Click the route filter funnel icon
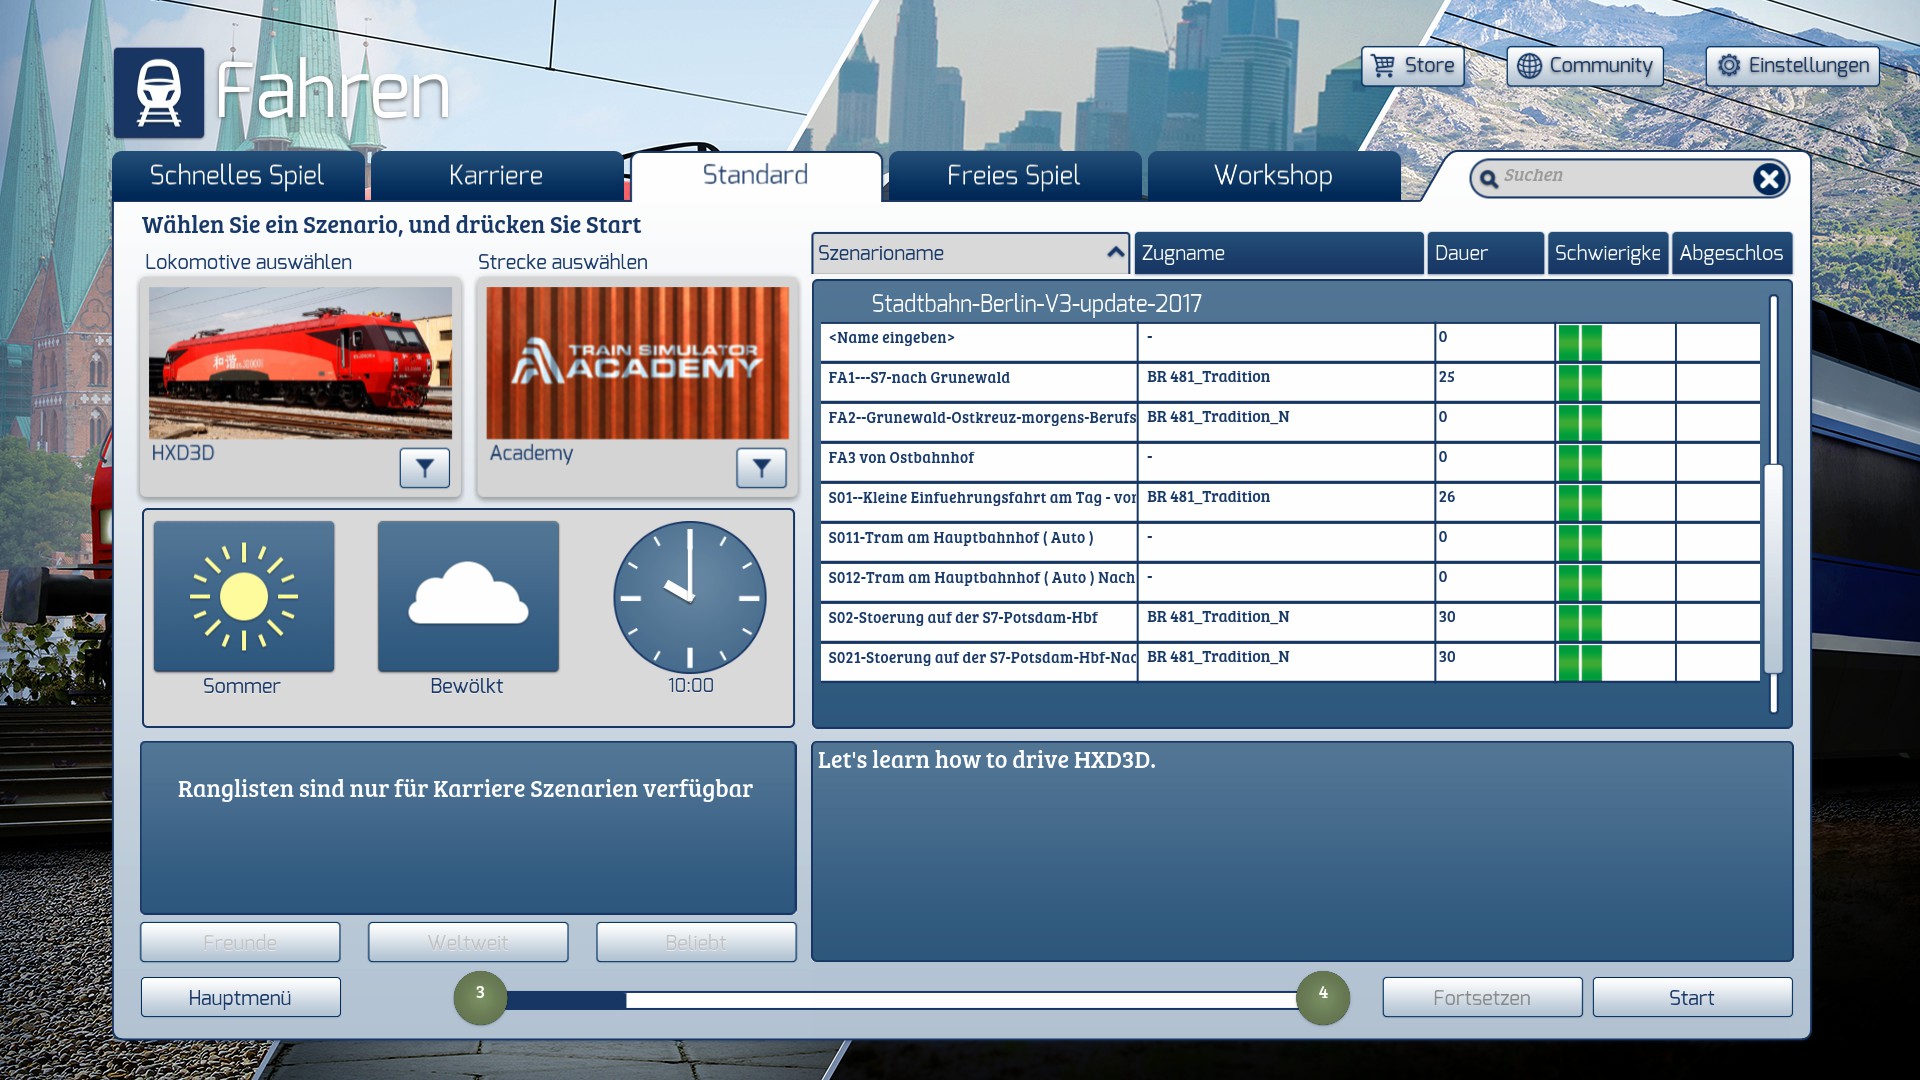The height and width of the screenshot is (1080, 1920). (761, 468)
